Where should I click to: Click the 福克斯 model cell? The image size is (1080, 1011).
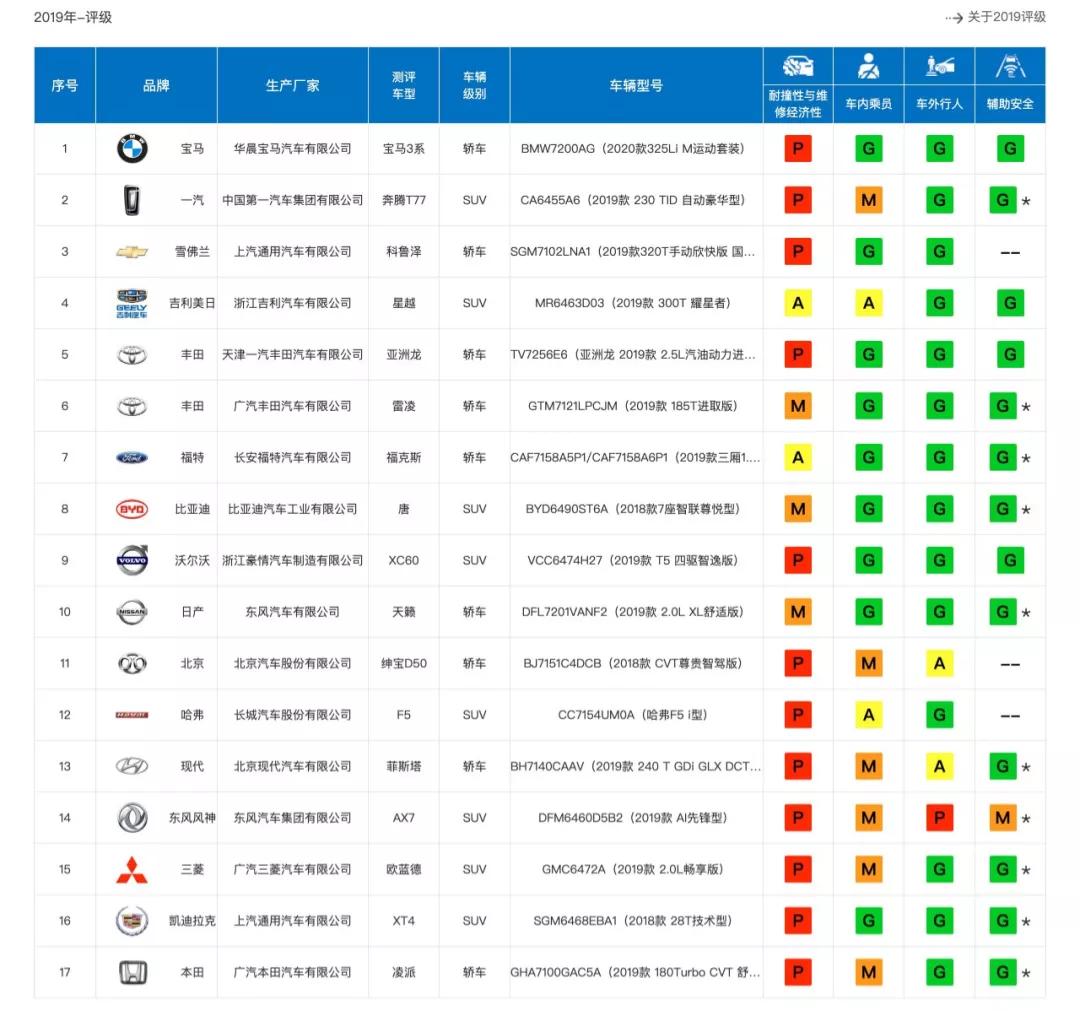coord(404,458)
